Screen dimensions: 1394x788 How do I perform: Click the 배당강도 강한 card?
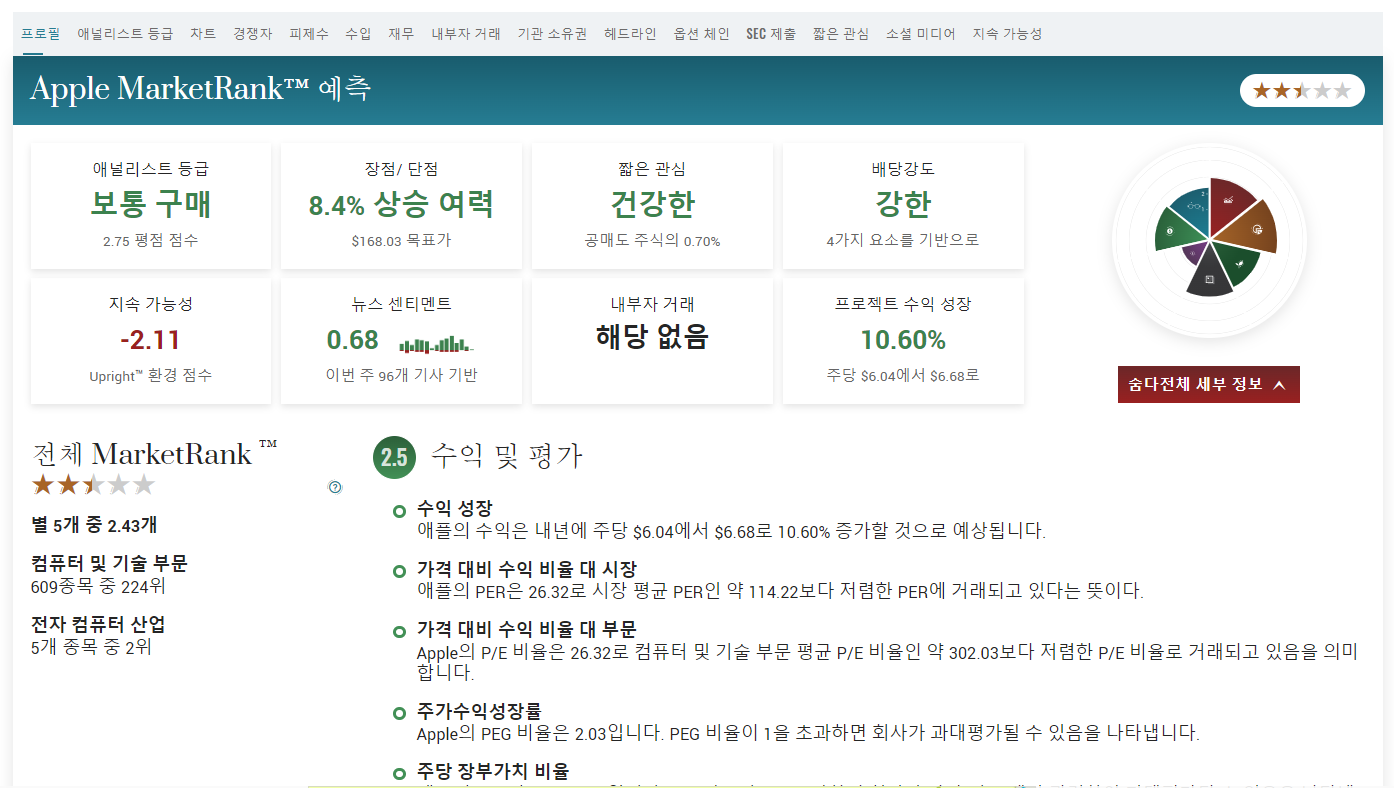click(903, 205)
